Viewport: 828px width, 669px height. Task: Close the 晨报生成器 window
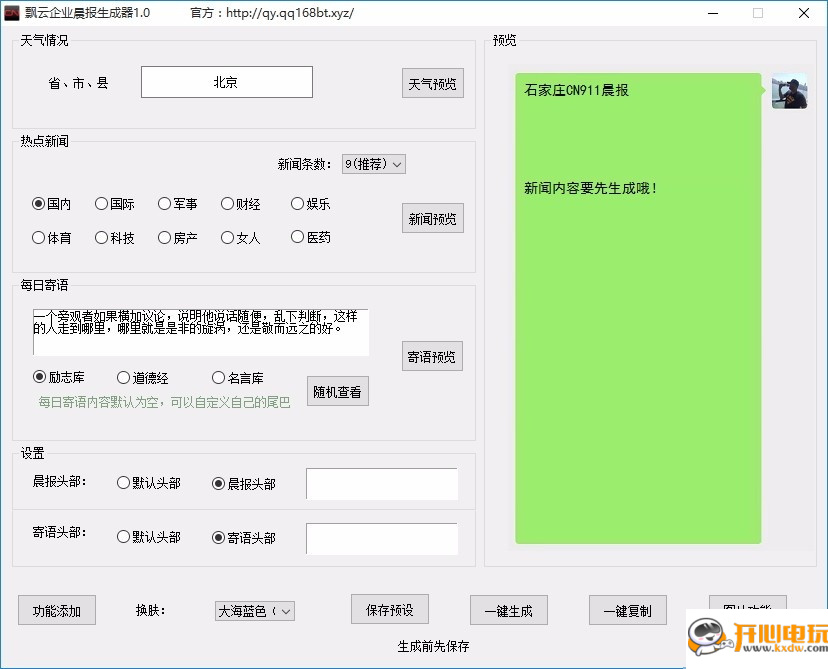(804, 13)
